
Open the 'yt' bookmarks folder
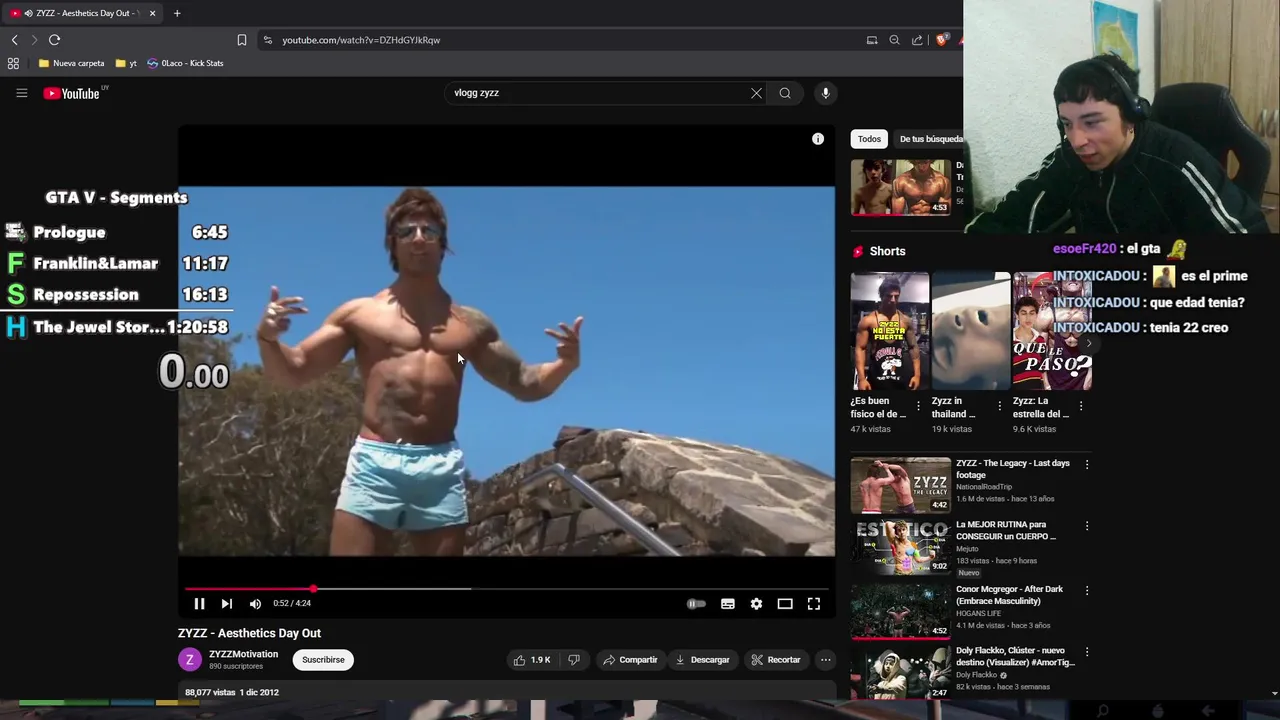tap(126, 63)
